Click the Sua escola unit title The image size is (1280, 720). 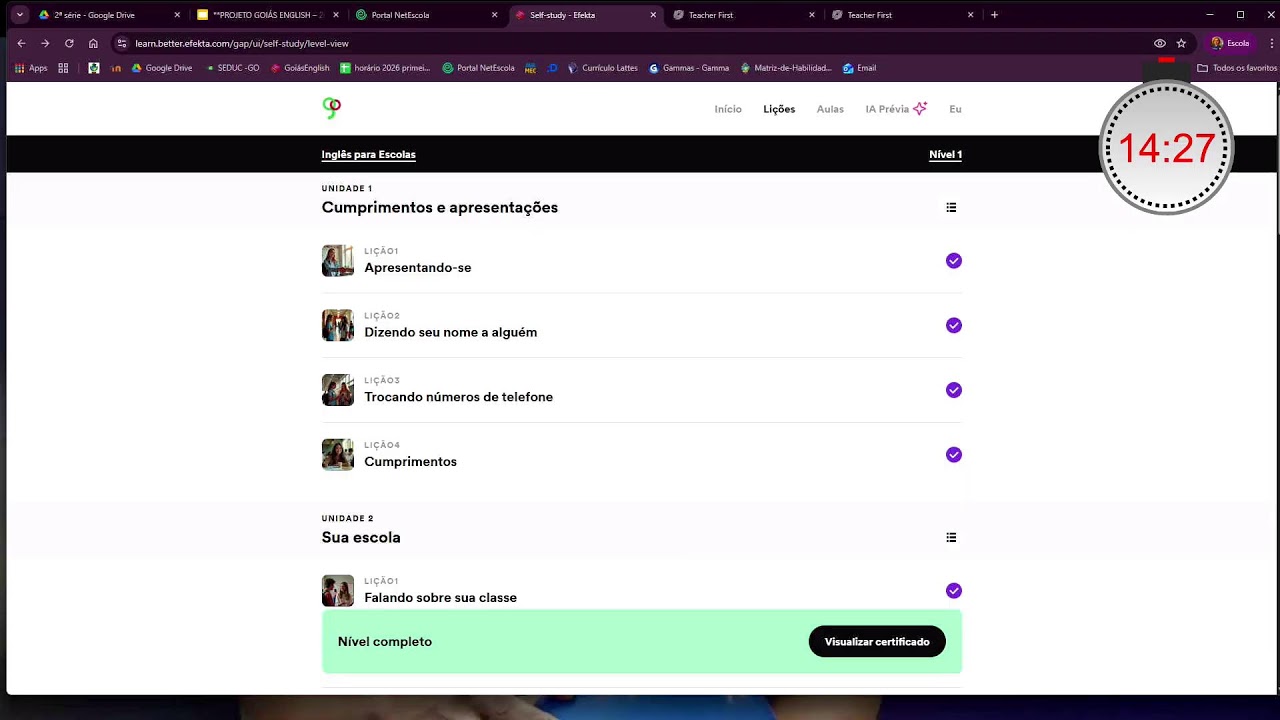coord(361,538)
